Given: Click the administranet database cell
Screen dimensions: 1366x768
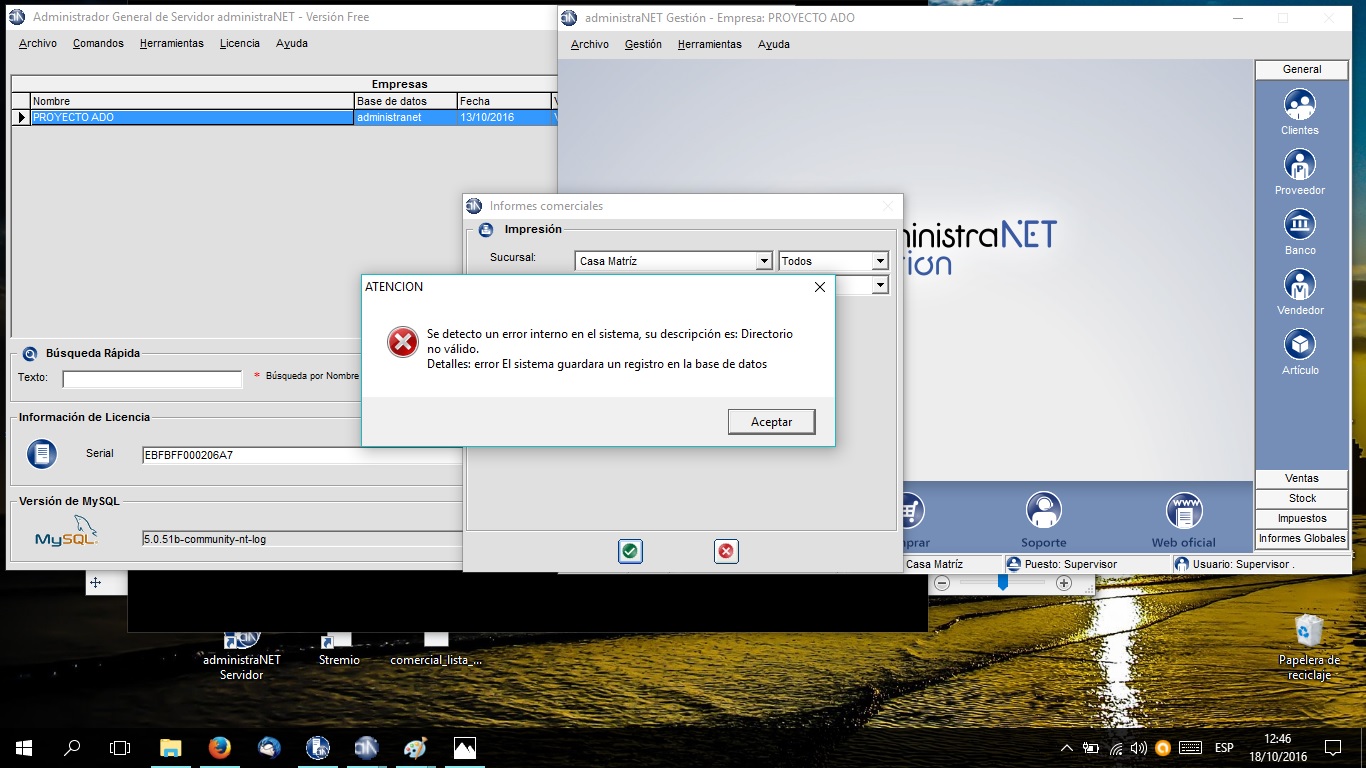Looking at the screenshot, I should (x=406, y=117).
